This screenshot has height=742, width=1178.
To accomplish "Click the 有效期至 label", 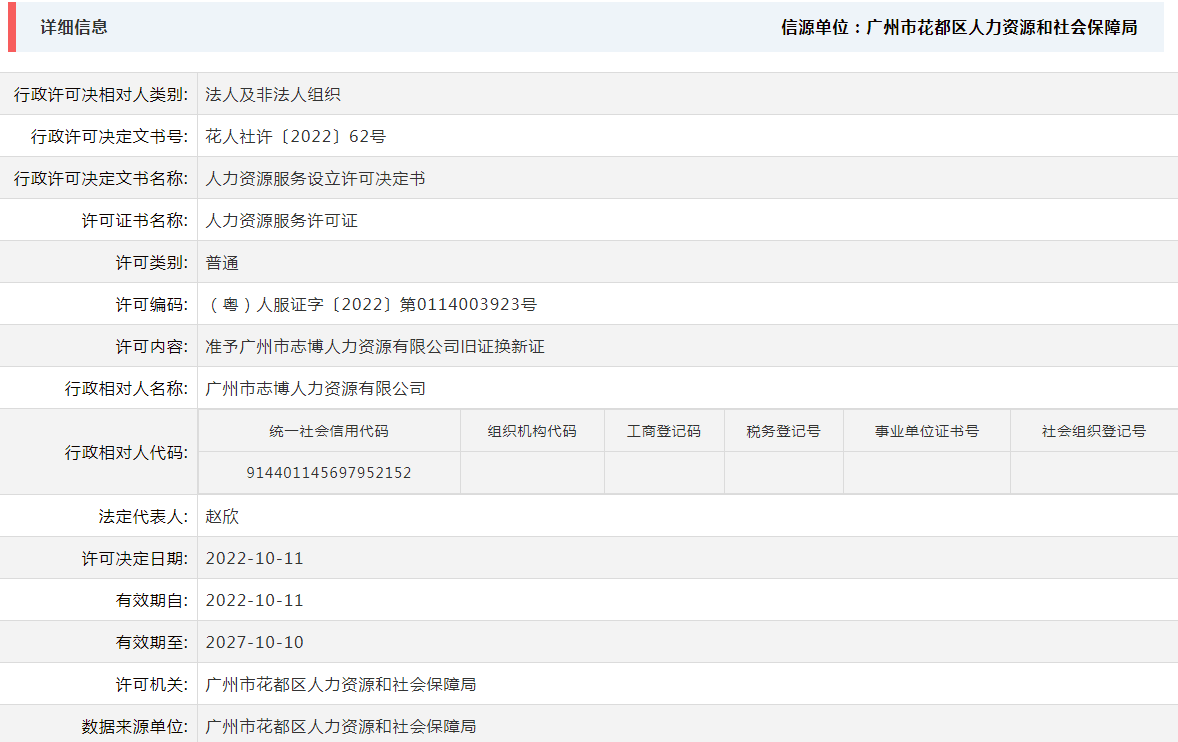I will tap(151, 643).
